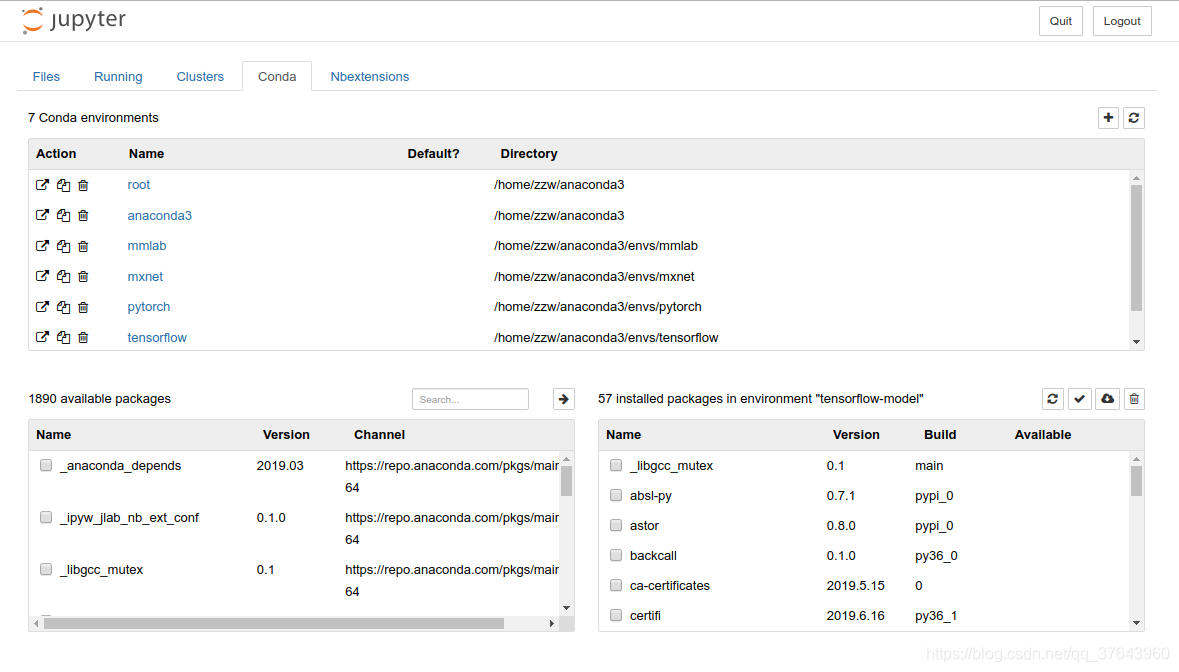Check for package updates checkmark icon
The height and width of the screenshot is (672, 1179).
(x=1080, y=399)
